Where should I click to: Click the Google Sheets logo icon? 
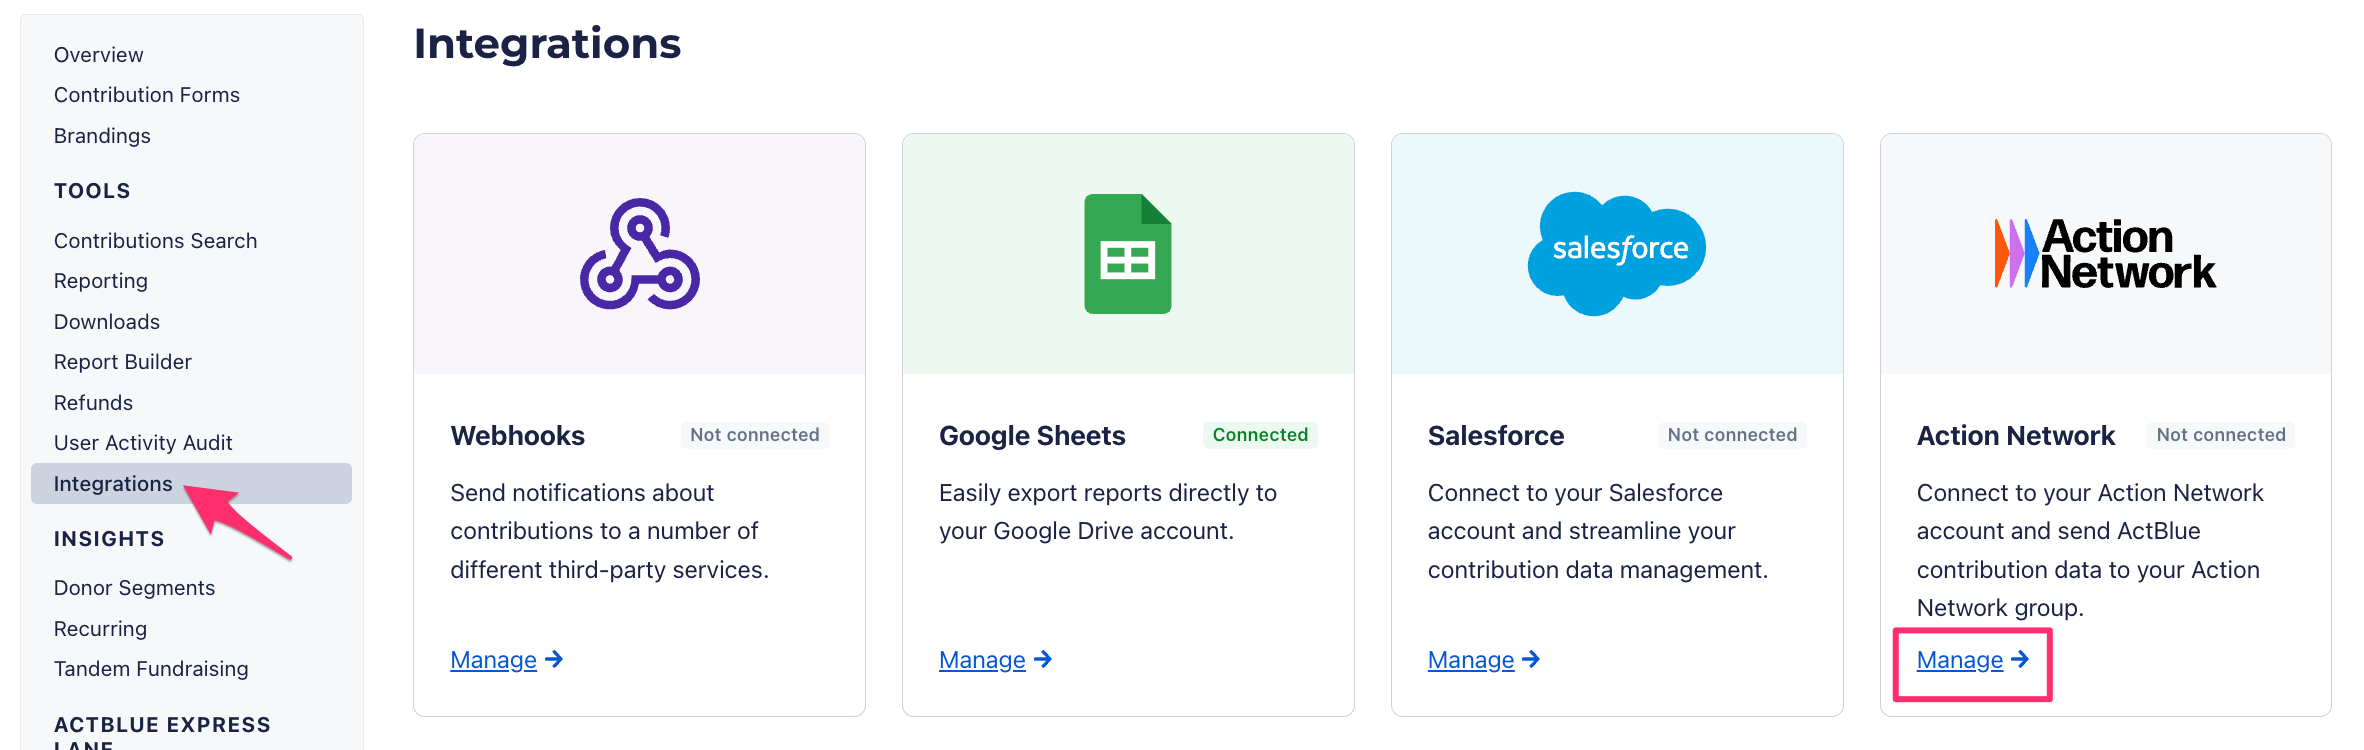click(x=1128, y=254)
